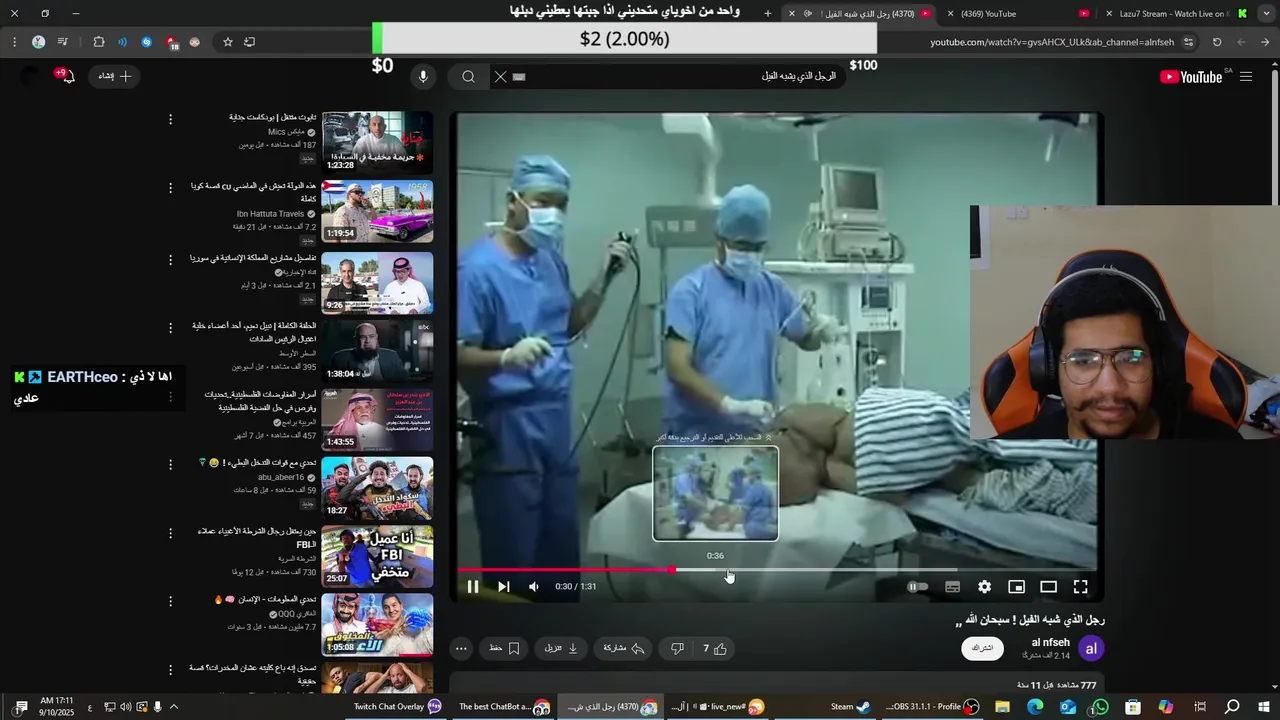1280x720 pixels.
Task: Open the player settings gear
Action: [984, 587]
